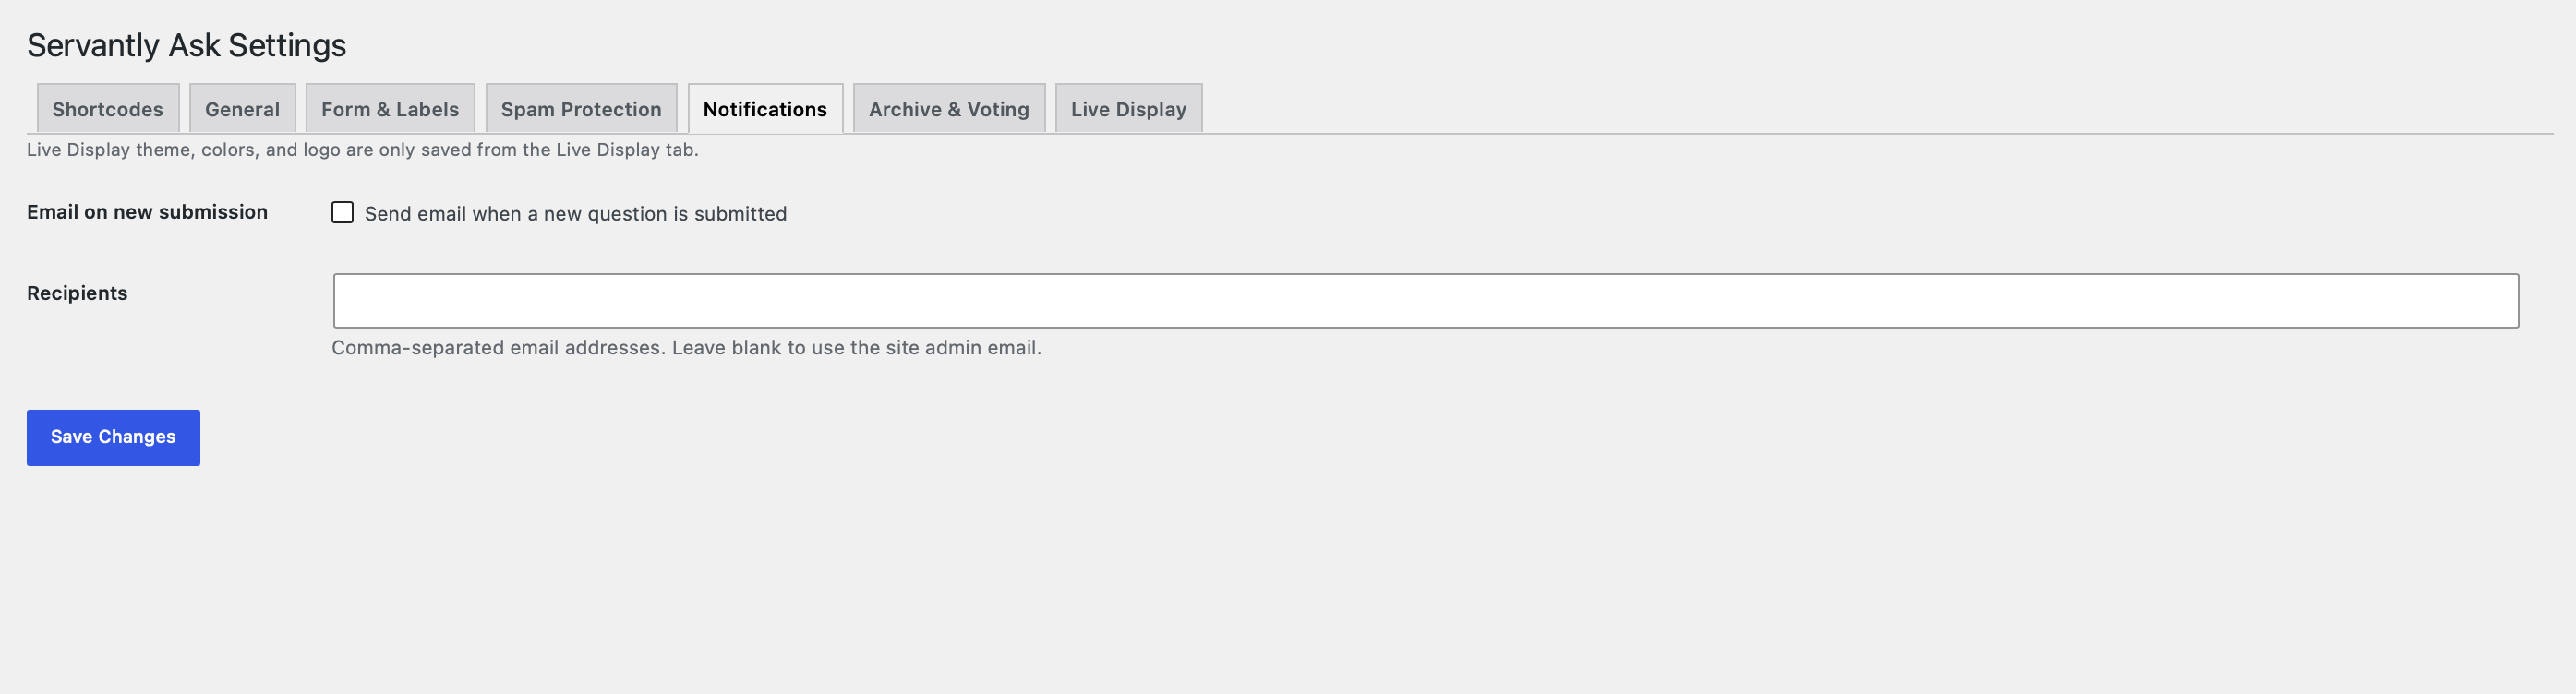This screenshot has height=694, width=2576.
Task: Click the Servantly Ask Settings heading
Action: [x=187, y=45]
